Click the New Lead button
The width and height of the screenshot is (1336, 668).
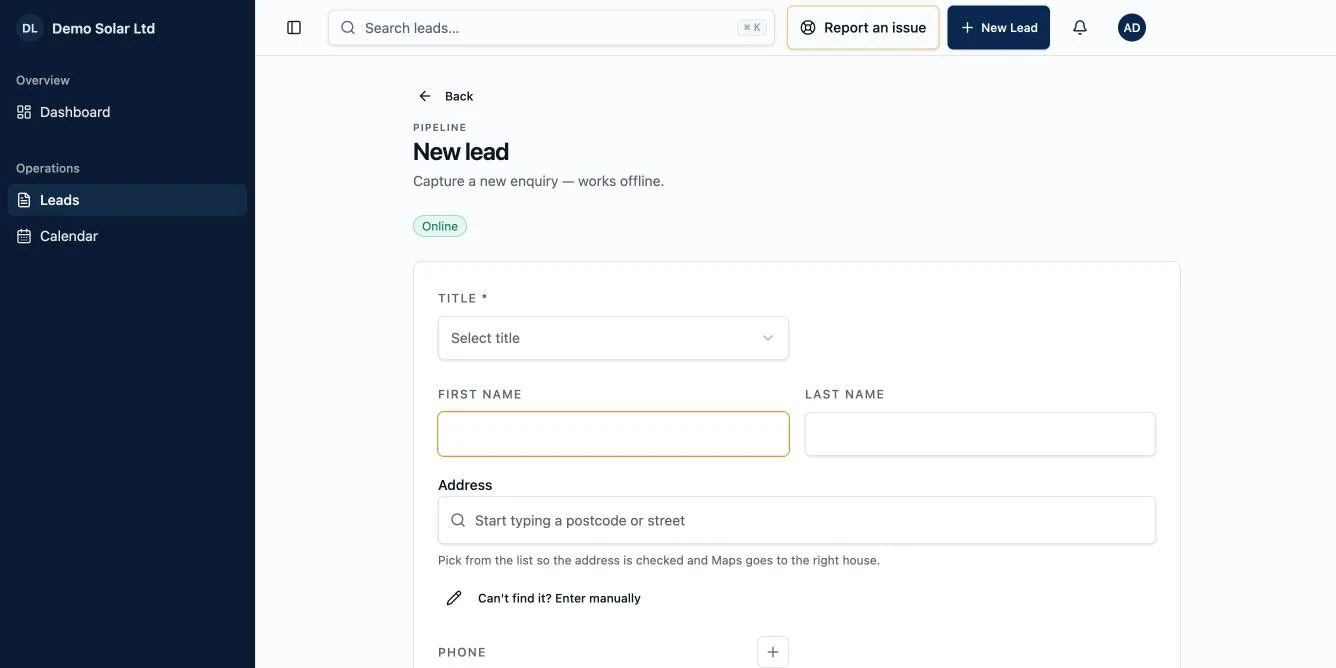click(x=999, y=28)
